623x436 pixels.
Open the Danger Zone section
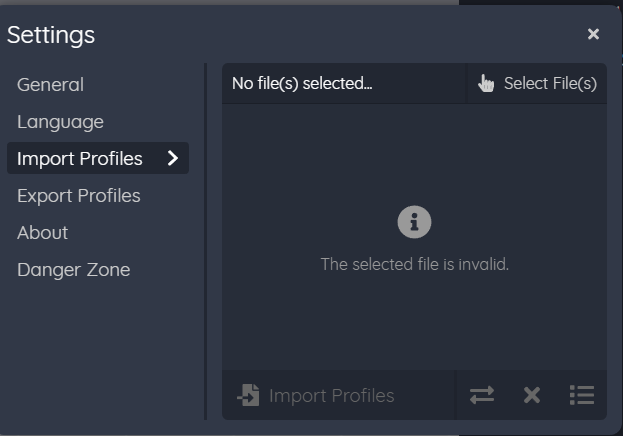pos(74,270)
